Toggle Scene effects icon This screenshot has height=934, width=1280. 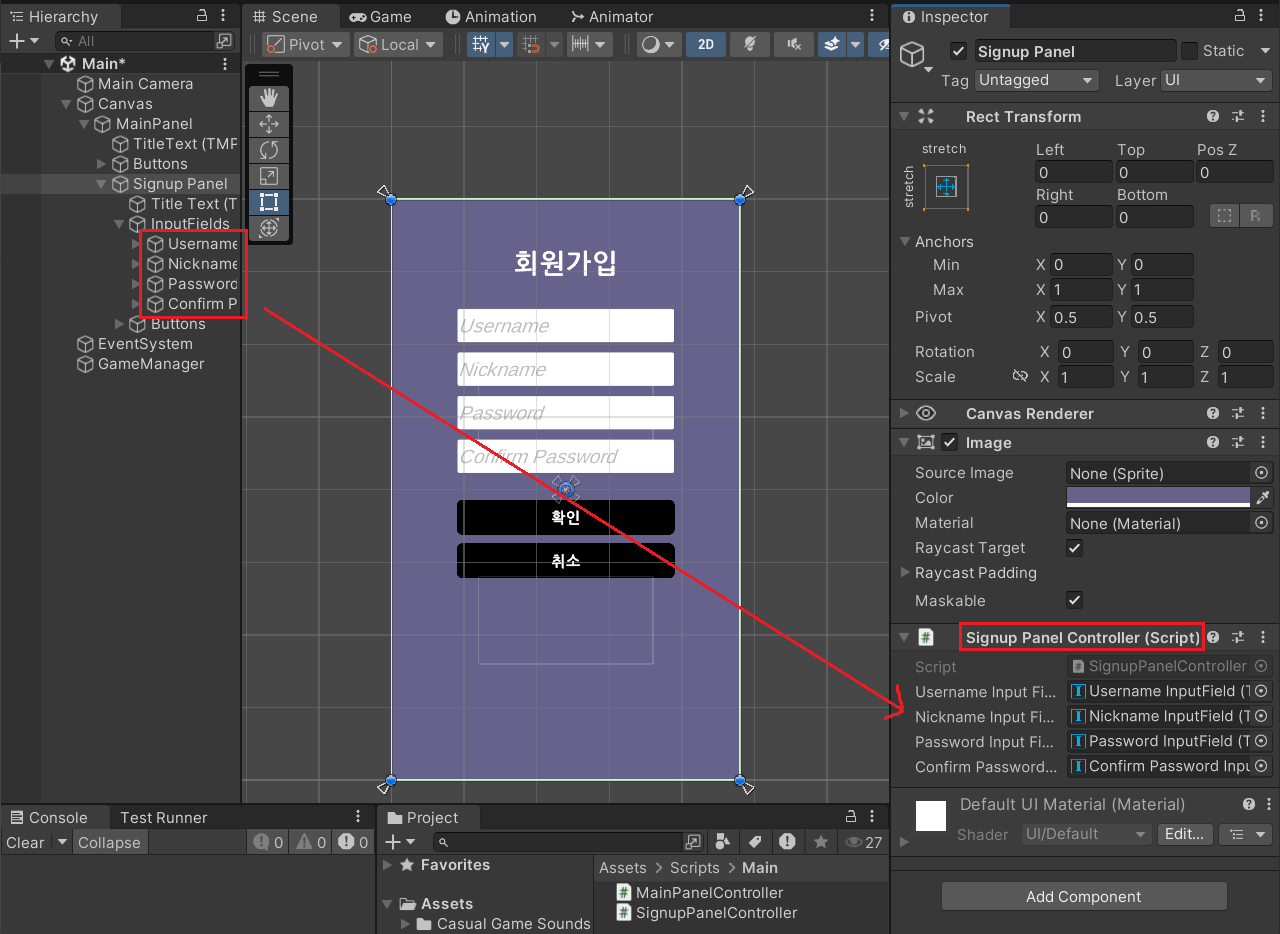tap(831, 44)
